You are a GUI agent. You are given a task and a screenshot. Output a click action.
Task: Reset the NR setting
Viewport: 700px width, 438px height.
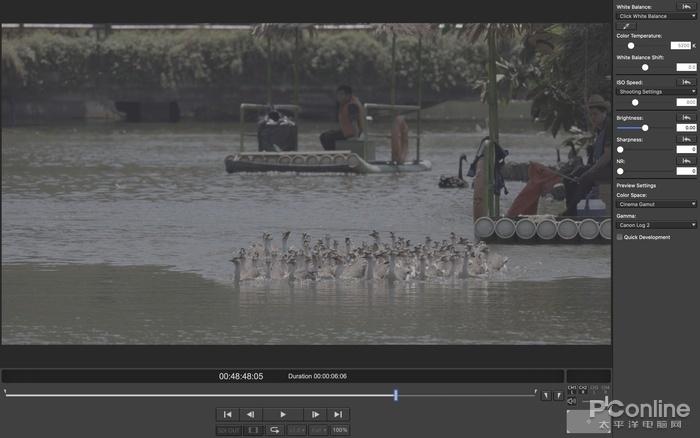pos(686,161)
